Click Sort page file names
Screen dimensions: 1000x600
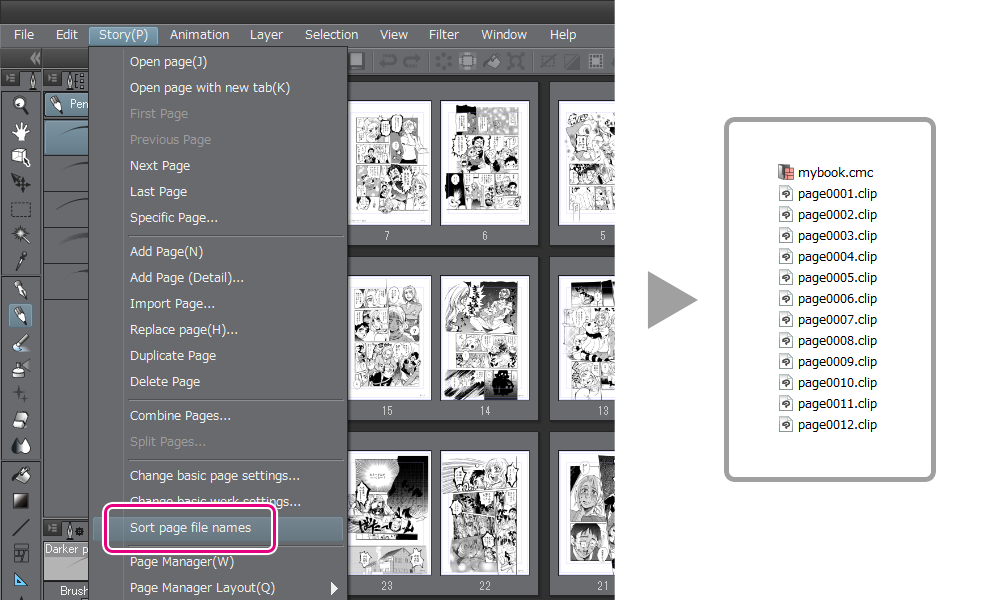[x=190, y=528]
